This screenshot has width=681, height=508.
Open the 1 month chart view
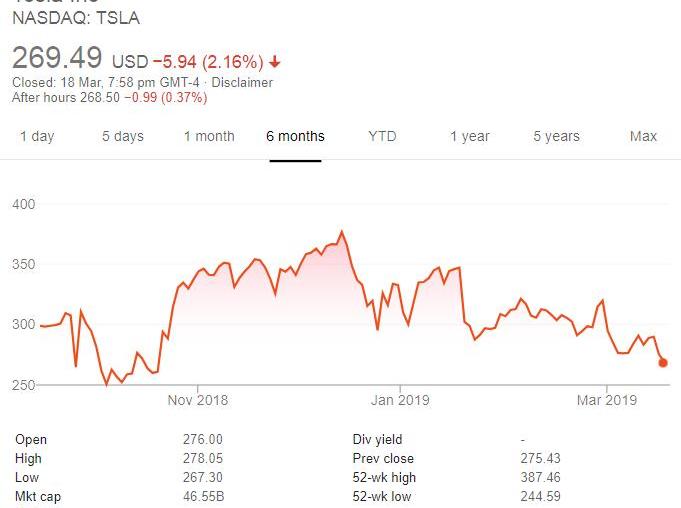(209, 136)
